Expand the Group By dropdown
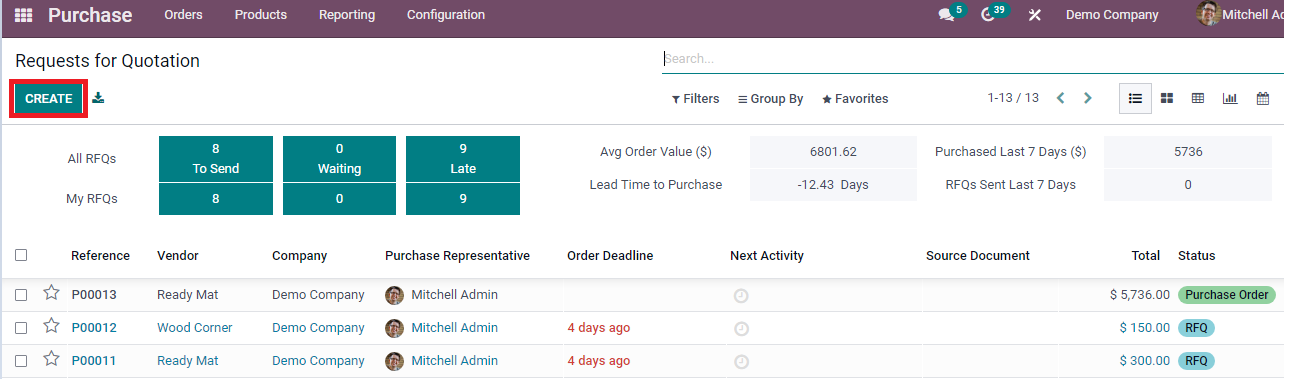This screenshot has width=1308, height=379. pyautogui.click(x=770, y=99)
